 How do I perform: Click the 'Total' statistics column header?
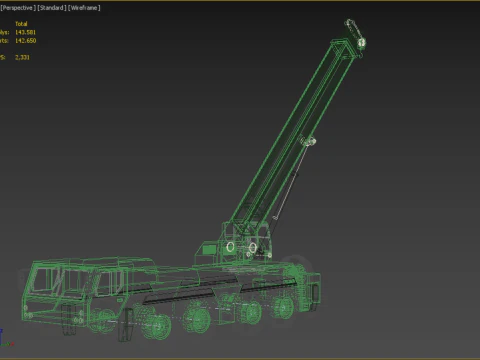click(21, 24)
